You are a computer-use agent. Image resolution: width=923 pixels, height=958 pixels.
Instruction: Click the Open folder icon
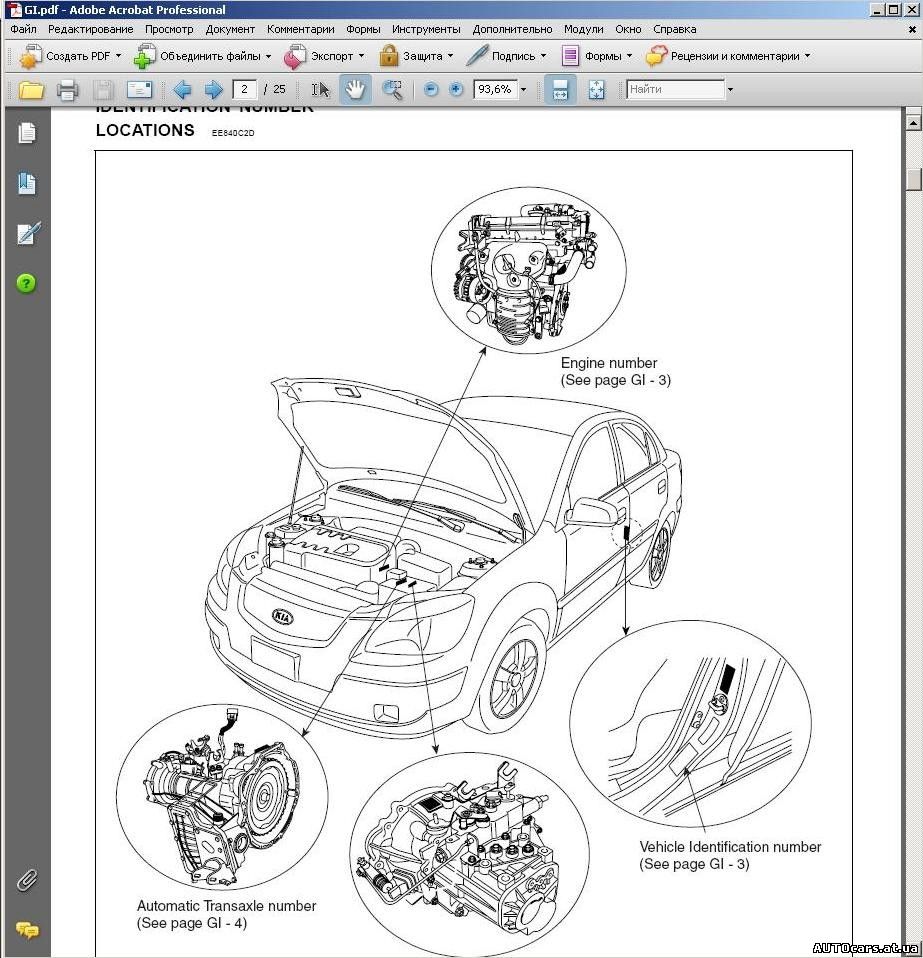[31, 90]
